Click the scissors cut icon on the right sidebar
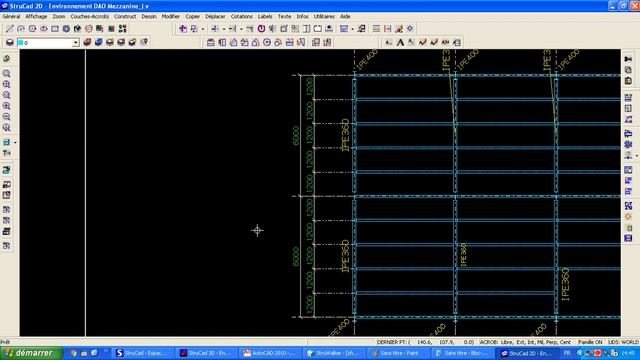640x360 pixels. [628, 59]
